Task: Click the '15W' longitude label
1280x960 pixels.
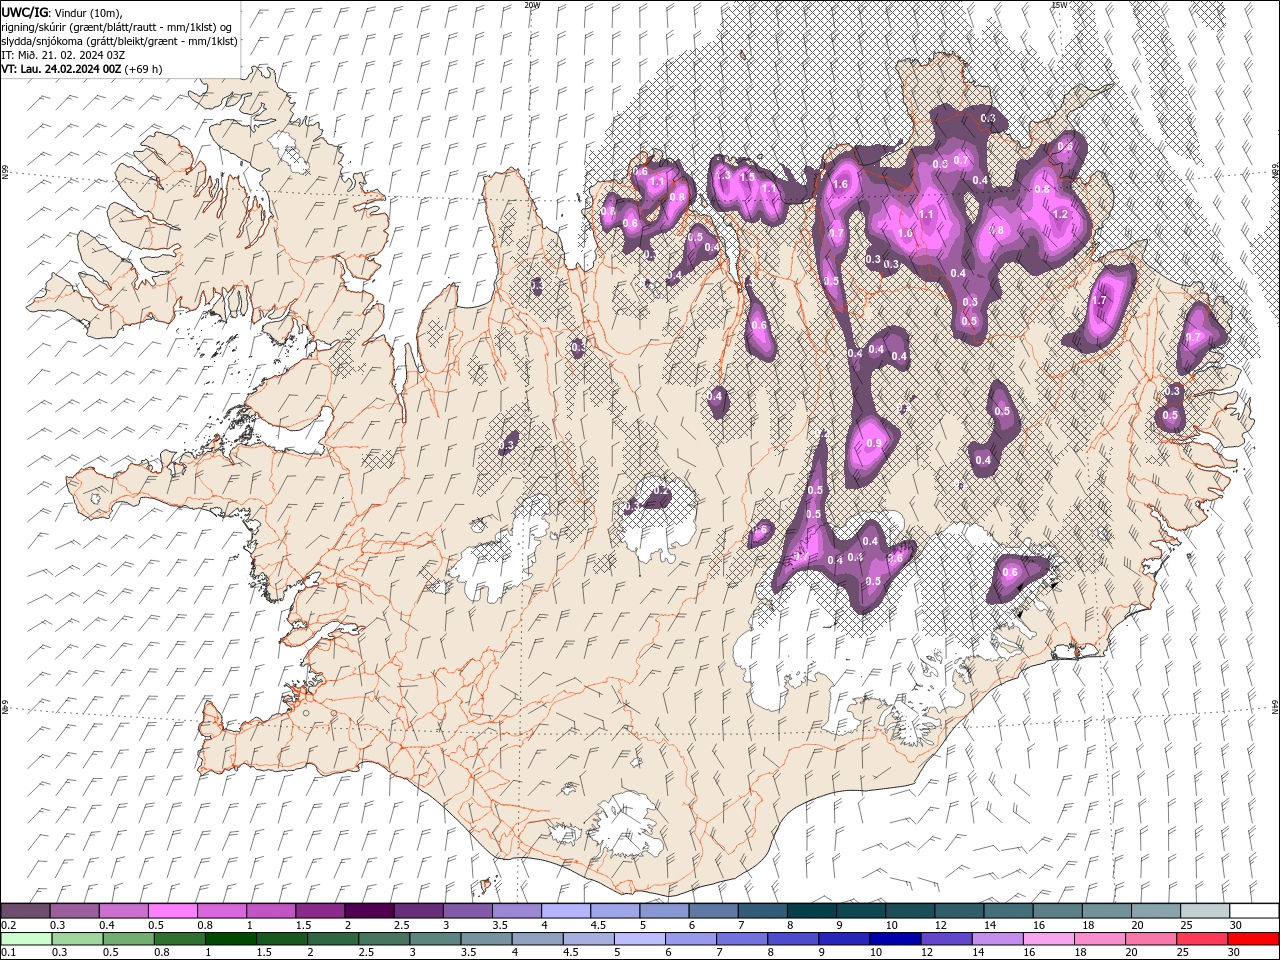Action: click(x=1059, y=5)
